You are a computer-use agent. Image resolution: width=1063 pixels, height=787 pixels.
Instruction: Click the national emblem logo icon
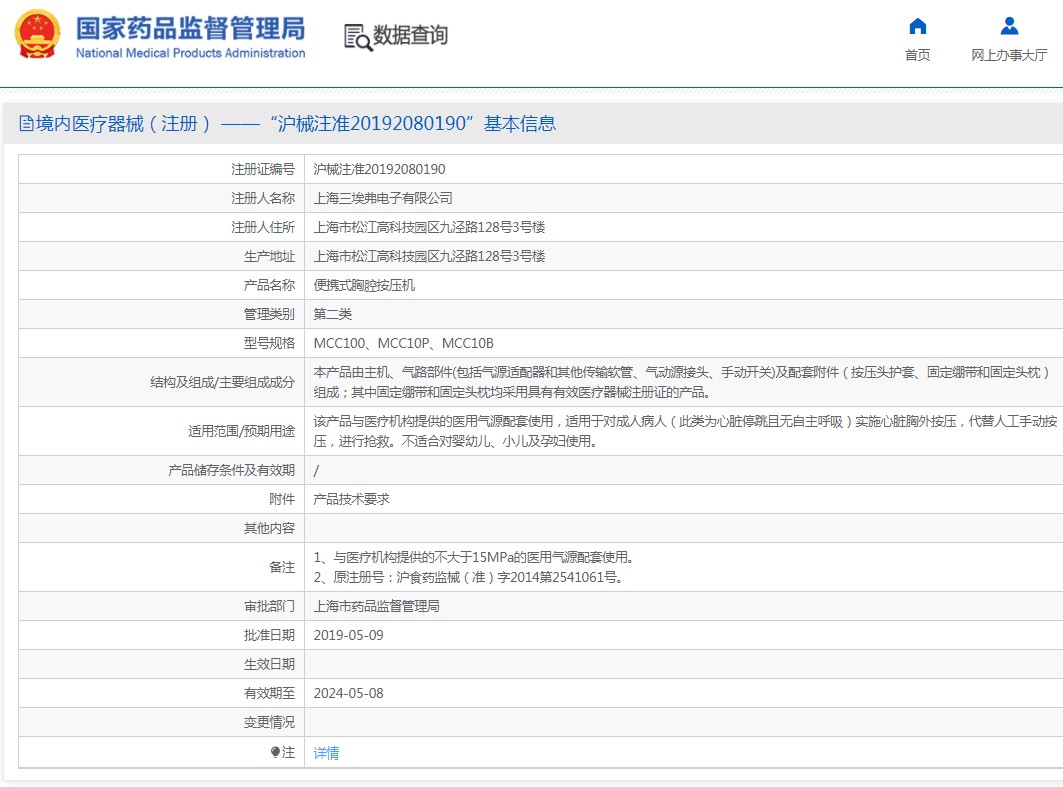[x=37, y=34]
